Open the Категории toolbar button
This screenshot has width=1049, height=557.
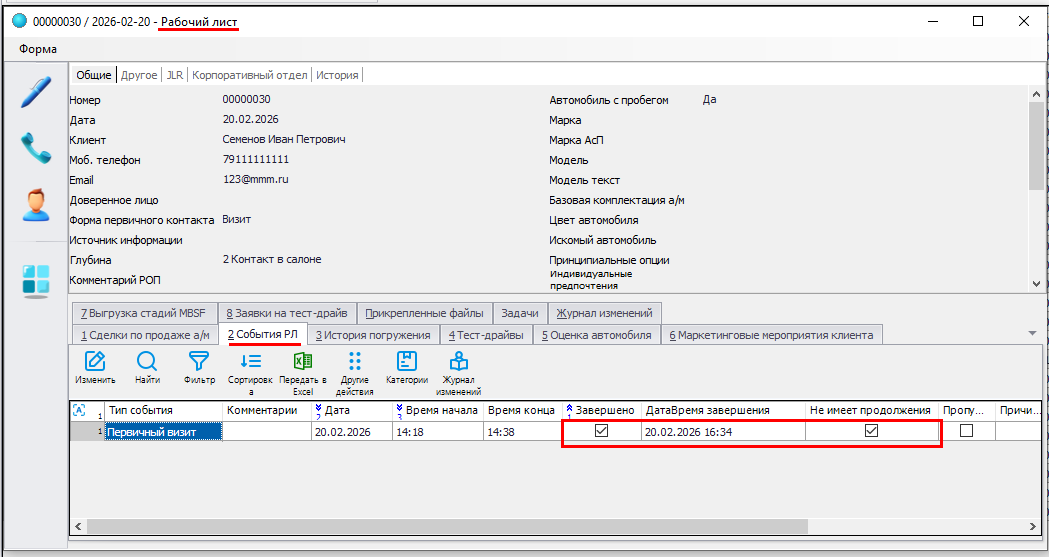point(407,367)
